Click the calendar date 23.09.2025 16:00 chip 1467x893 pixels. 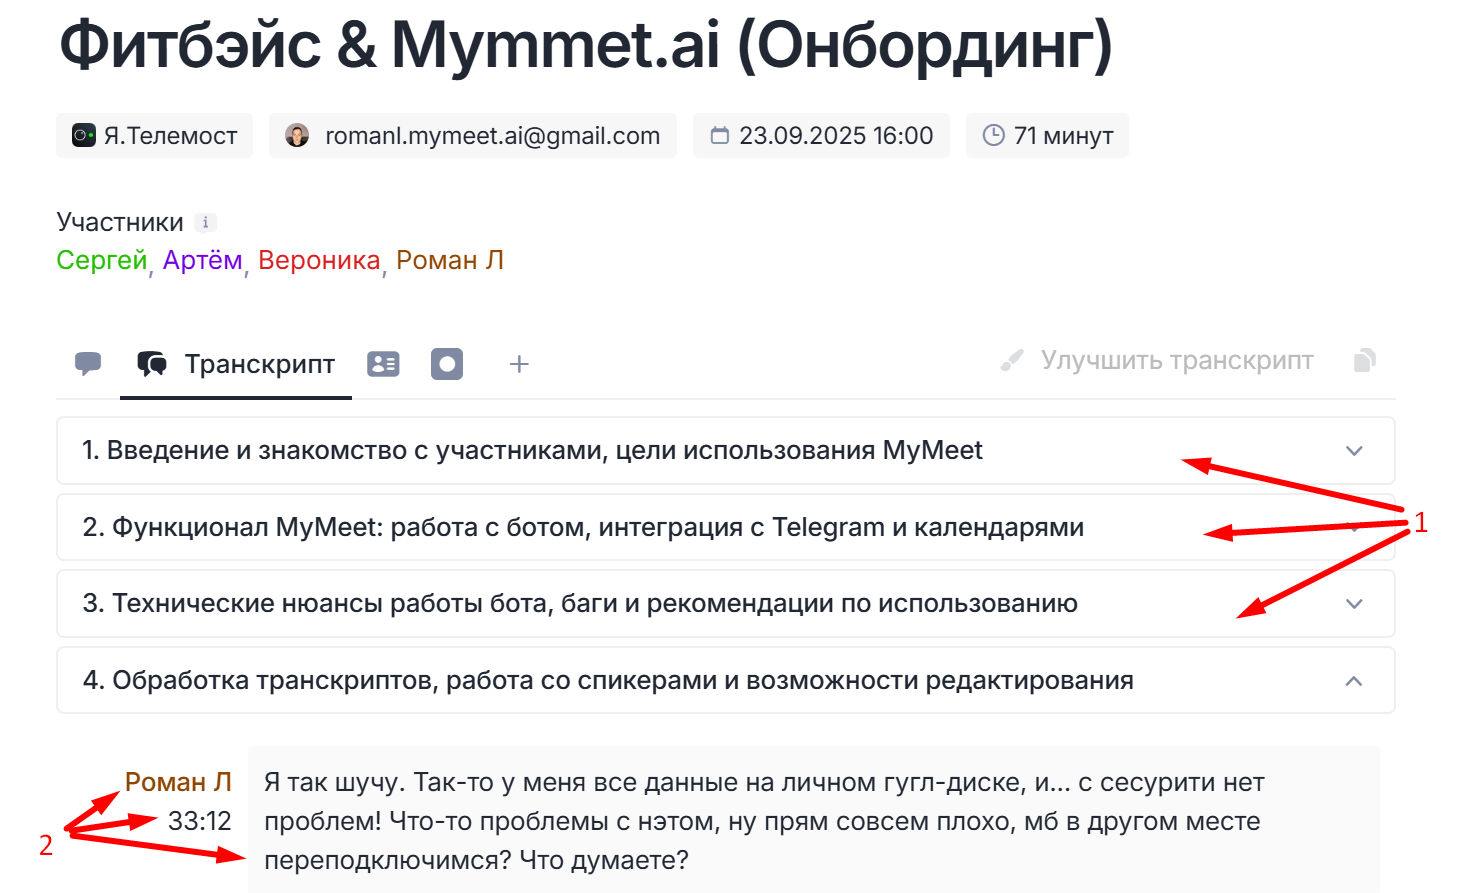pyautogui.click(x=822, y=136)
